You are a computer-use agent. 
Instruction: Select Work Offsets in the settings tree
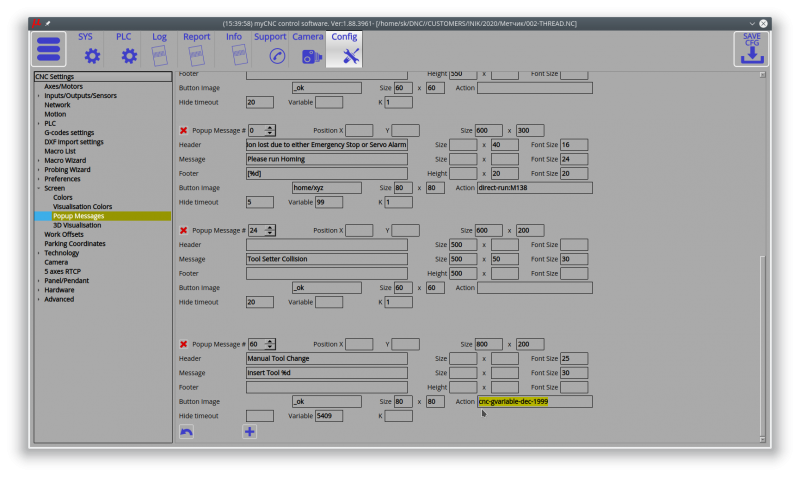64,234
